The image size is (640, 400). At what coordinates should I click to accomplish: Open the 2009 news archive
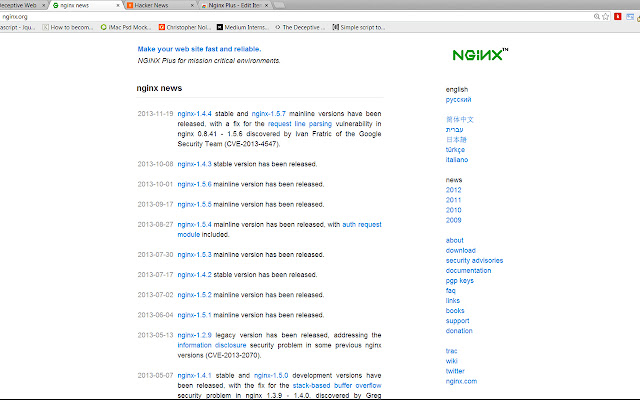(453, 220)
